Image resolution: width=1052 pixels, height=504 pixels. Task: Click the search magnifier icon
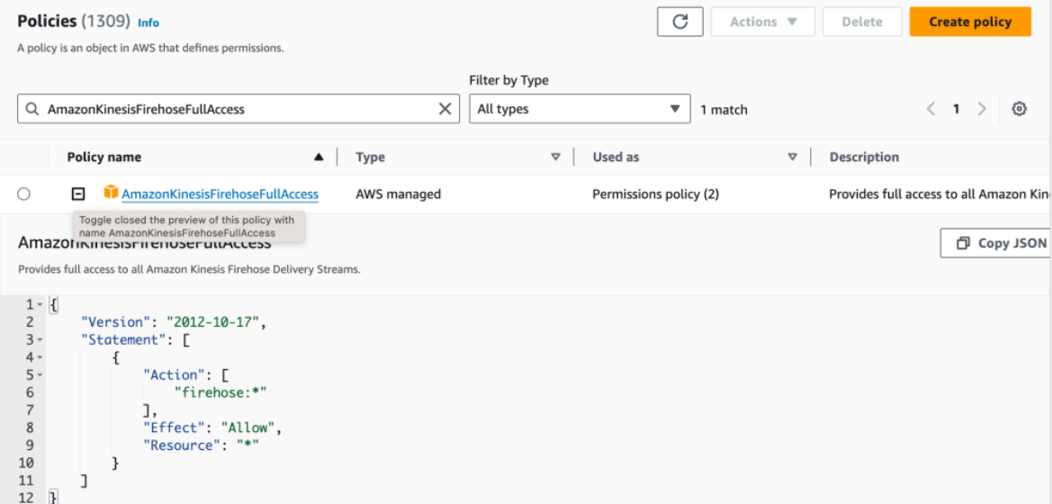click(32, 109)
